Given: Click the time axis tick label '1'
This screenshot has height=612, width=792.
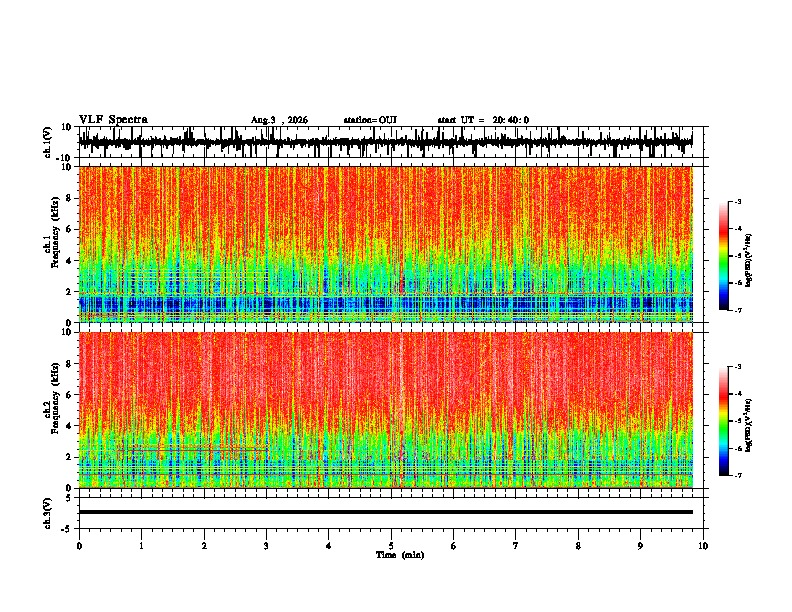Looking at the screenshot, I should tap(141, 546).
